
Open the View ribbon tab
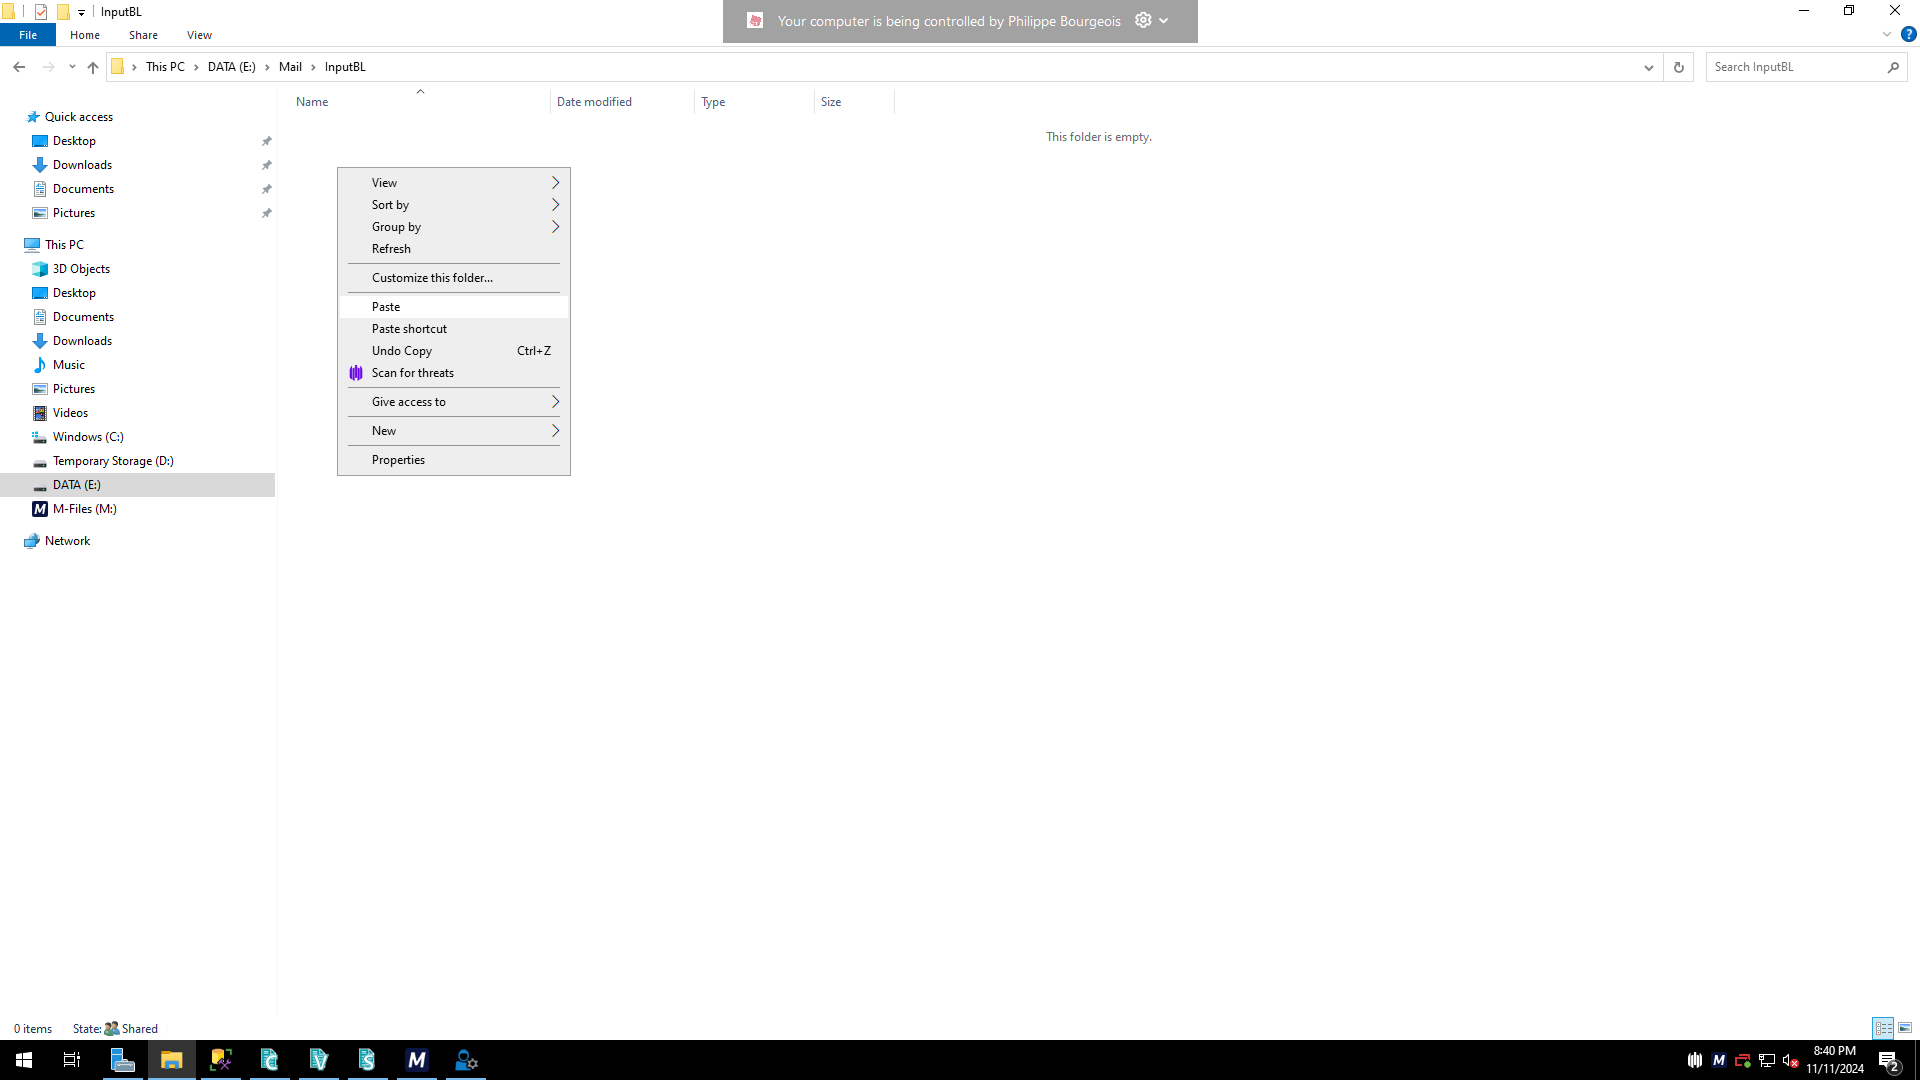click(x=199, y=35)
